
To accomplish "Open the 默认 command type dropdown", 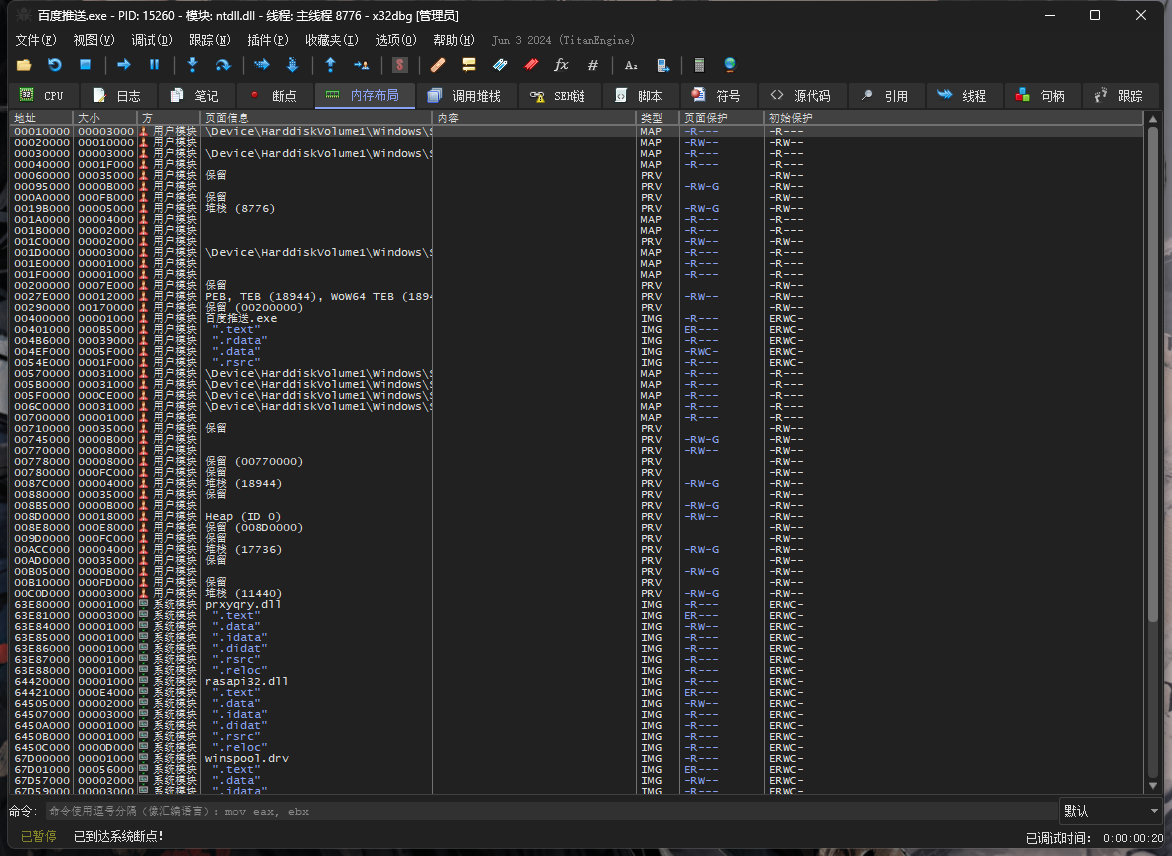I will 1111,811.
